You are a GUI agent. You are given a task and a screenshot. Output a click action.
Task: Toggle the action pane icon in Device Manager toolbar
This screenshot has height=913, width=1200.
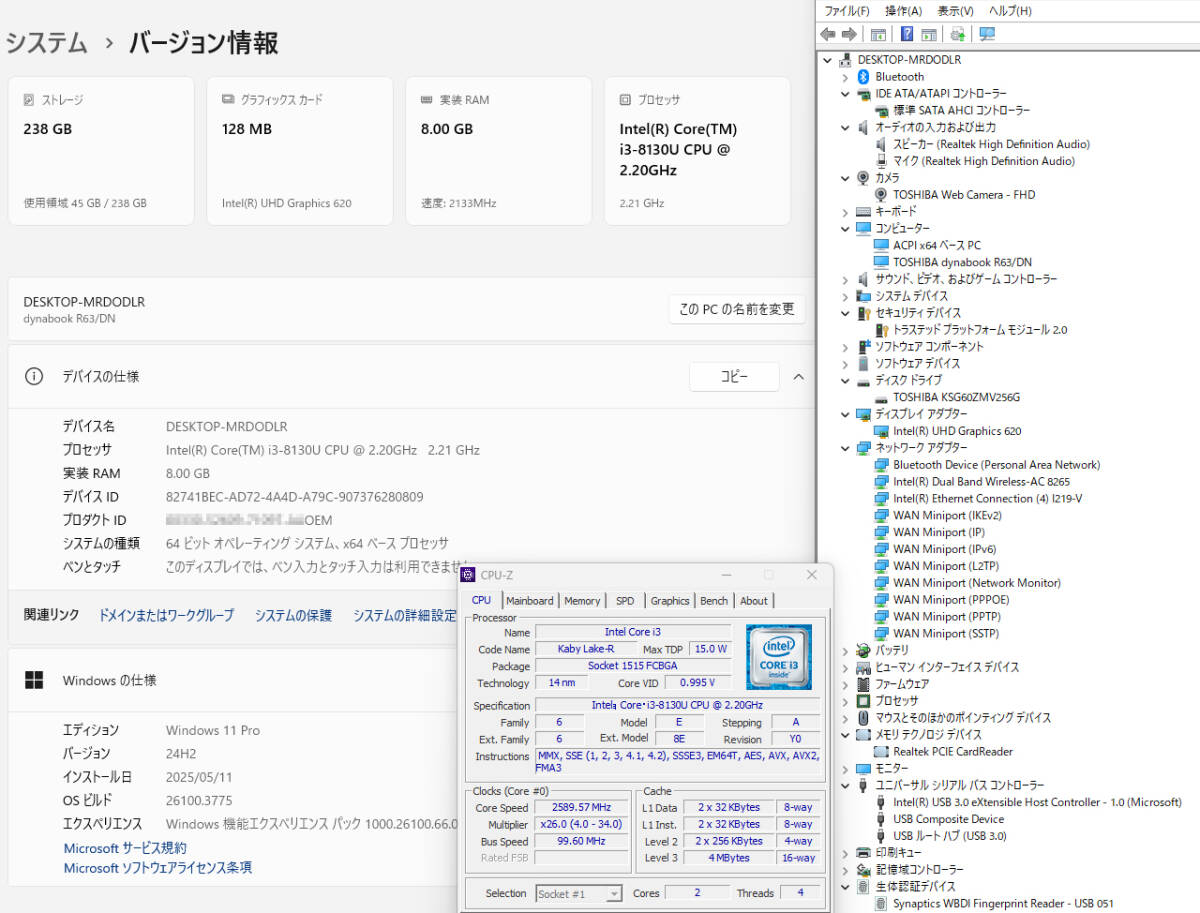(x=929, y=34)
